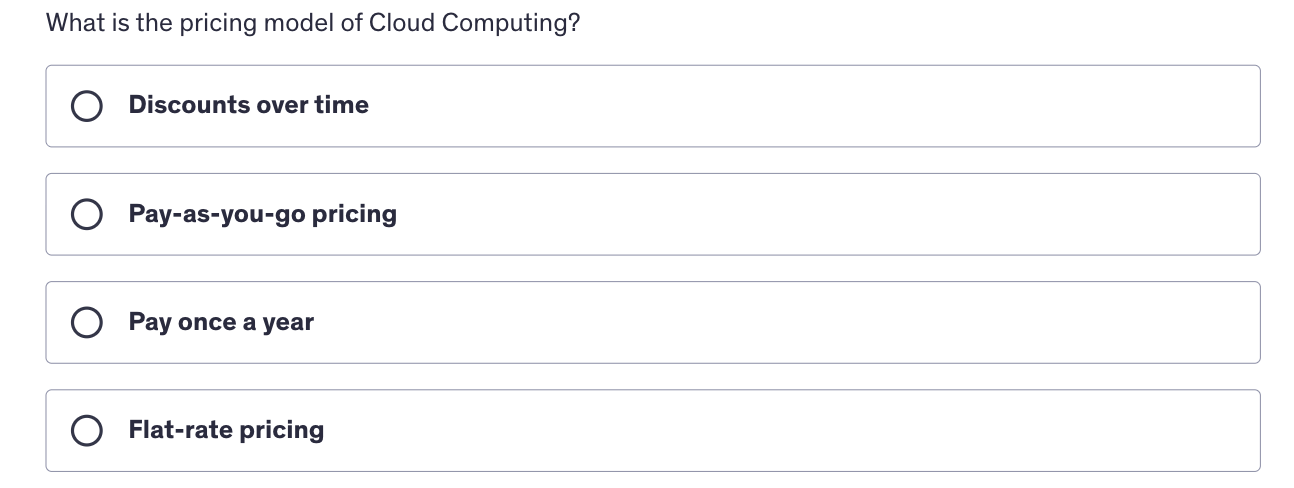Click empty area inside Flat-rate pricing option box

click(x=800, y=431)
